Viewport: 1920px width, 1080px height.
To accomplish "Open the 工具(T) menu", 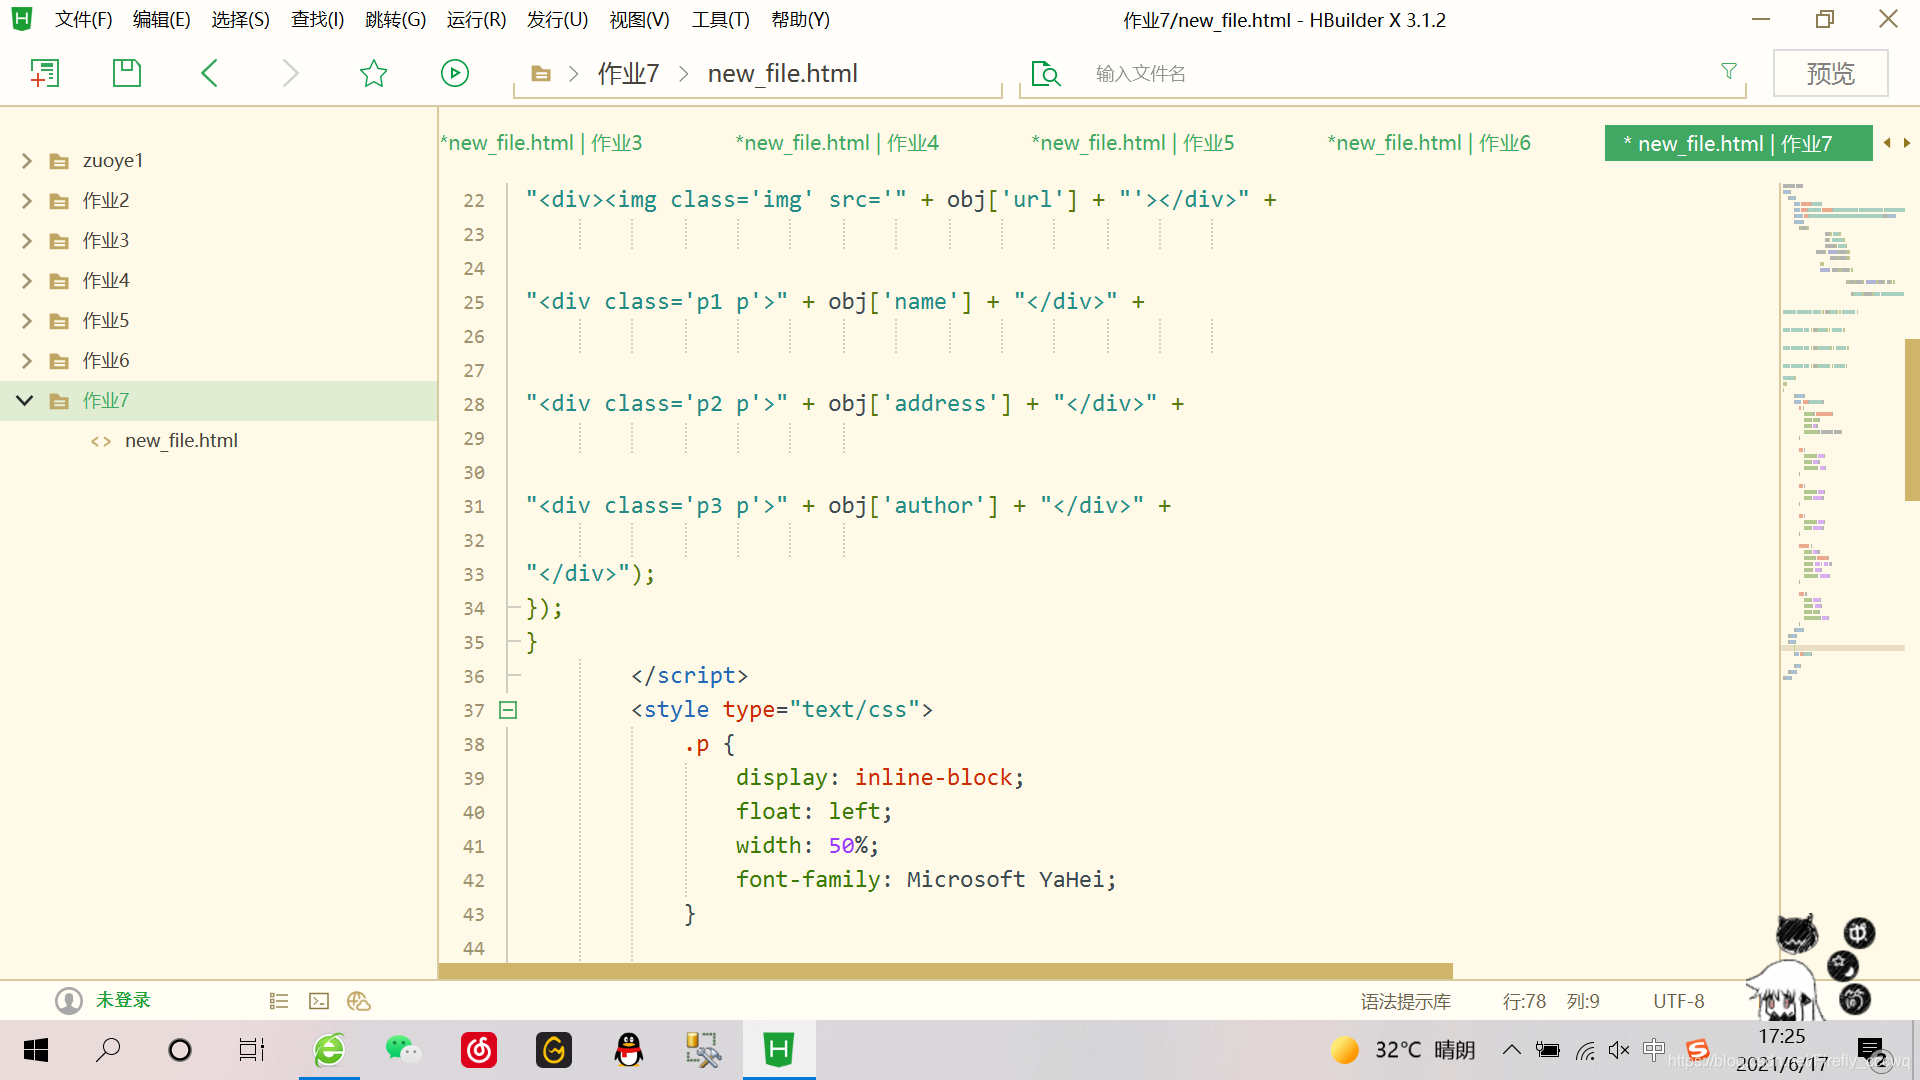I will (720, 20).
